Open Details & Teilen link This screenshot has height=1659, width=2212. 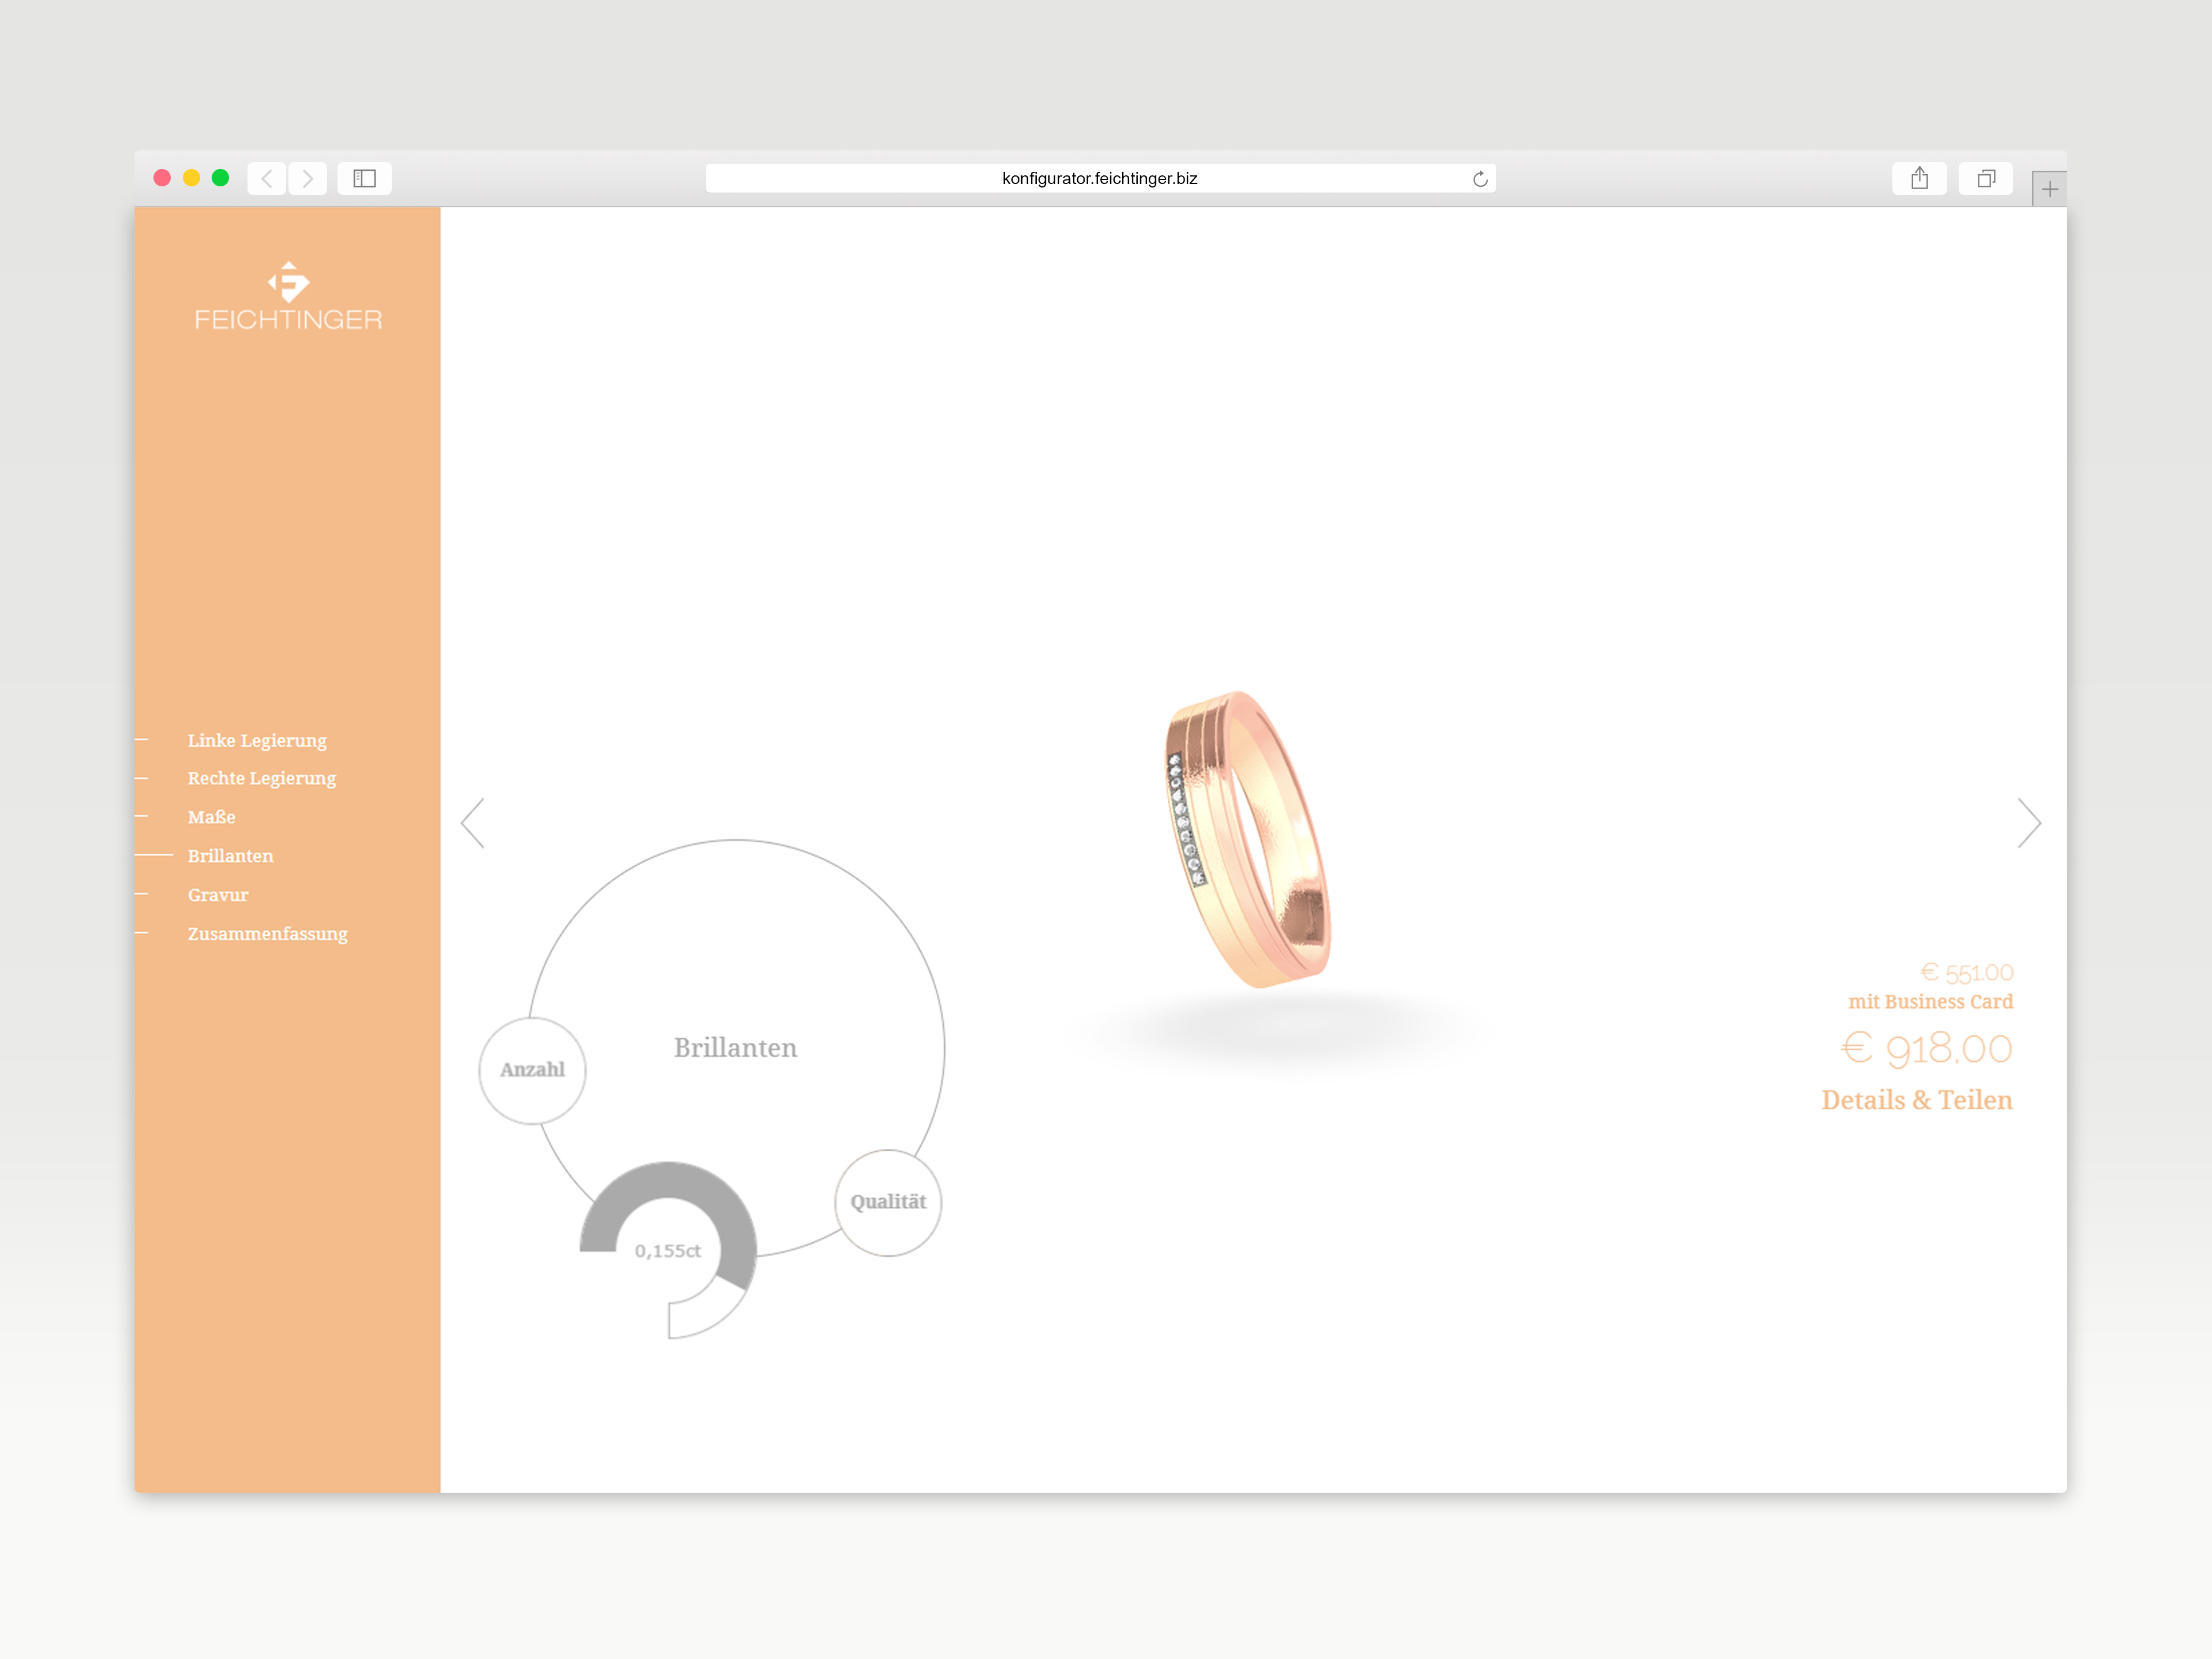(1916, 1100)
